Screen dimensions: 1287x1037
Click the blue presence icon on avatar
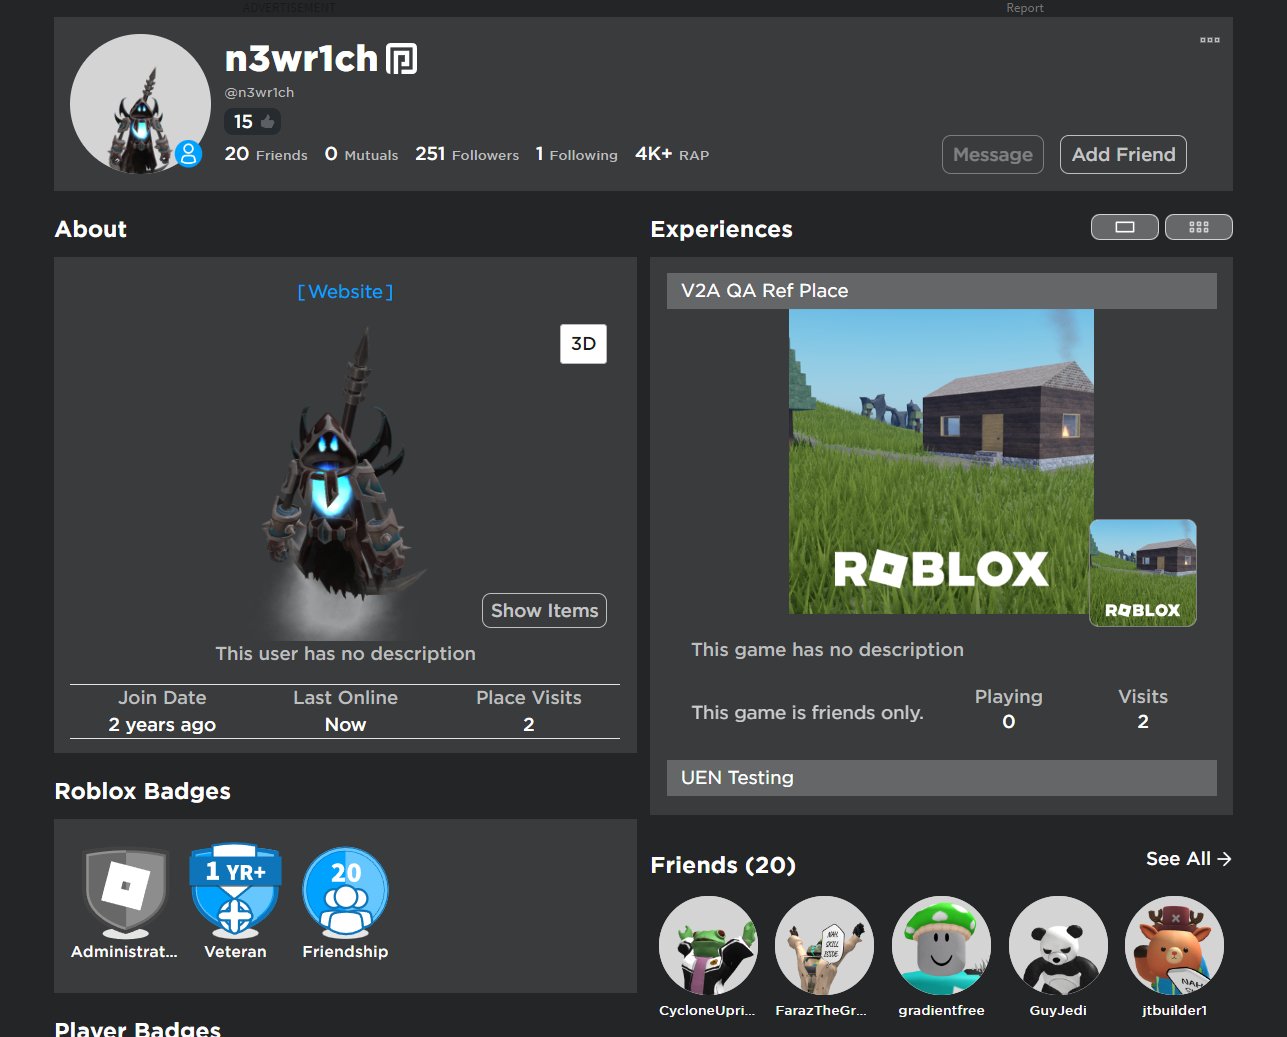[x=188, y=154]
